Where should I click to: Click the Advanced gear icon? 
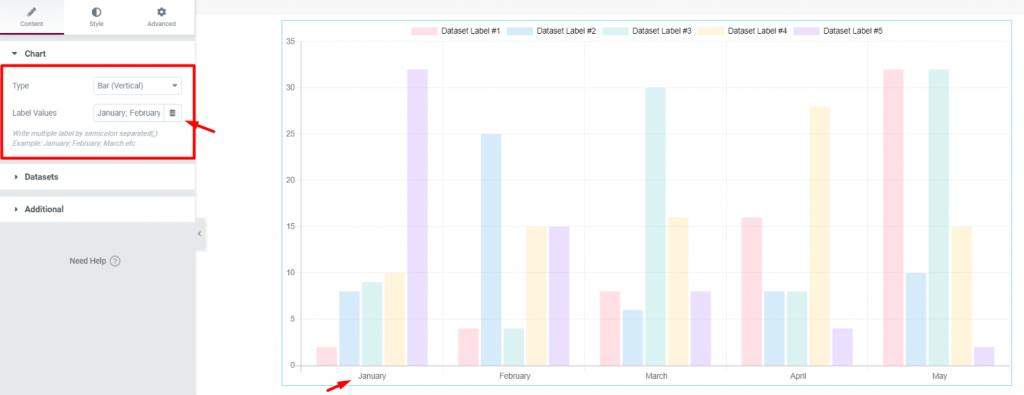(x=161, y=12)
